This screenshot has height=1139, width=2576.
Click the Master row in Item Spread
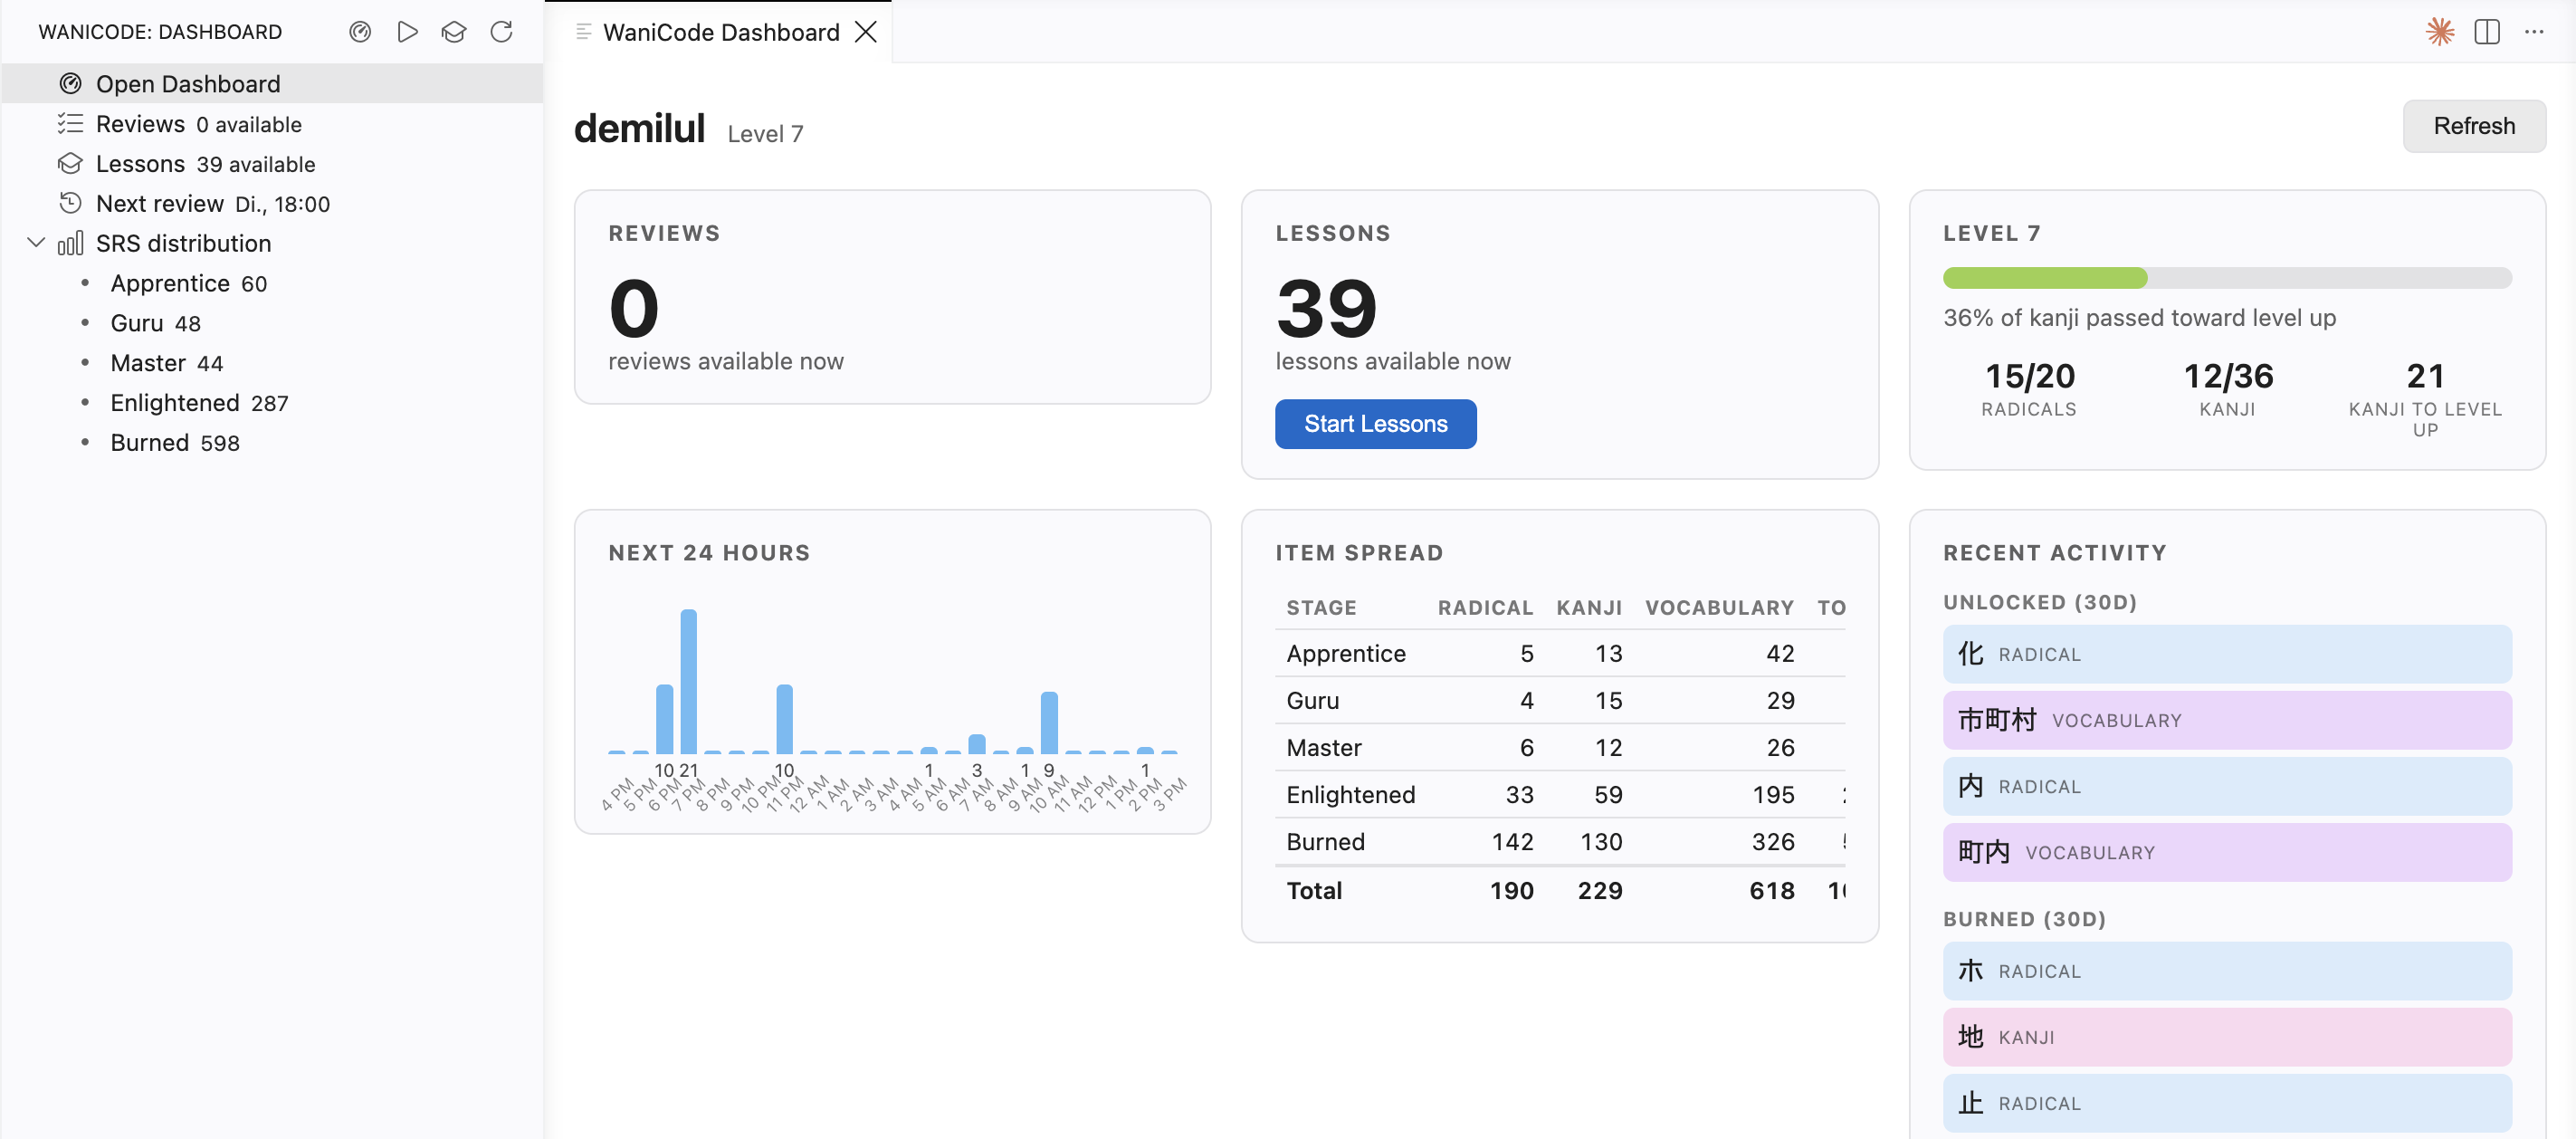(1560, 748)
